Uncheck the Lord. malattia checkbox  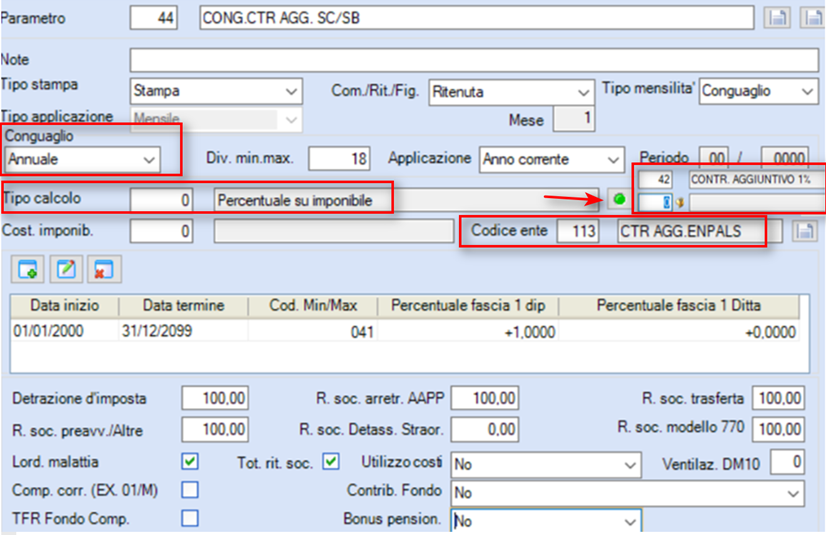pyautogui.click(x=190, y=462)
